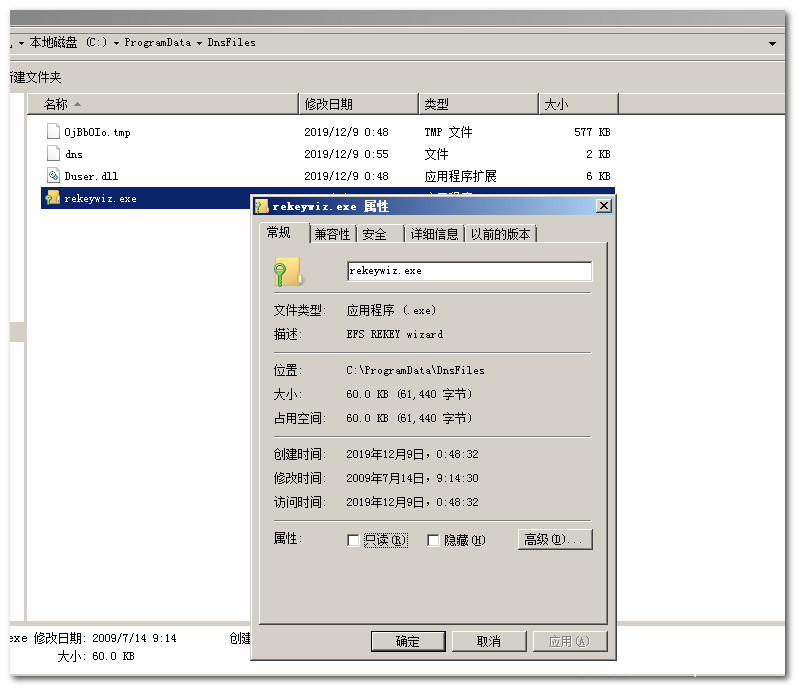
Task: Click the dns file icon
Action: pyautogui.click(x=53, y=153)
